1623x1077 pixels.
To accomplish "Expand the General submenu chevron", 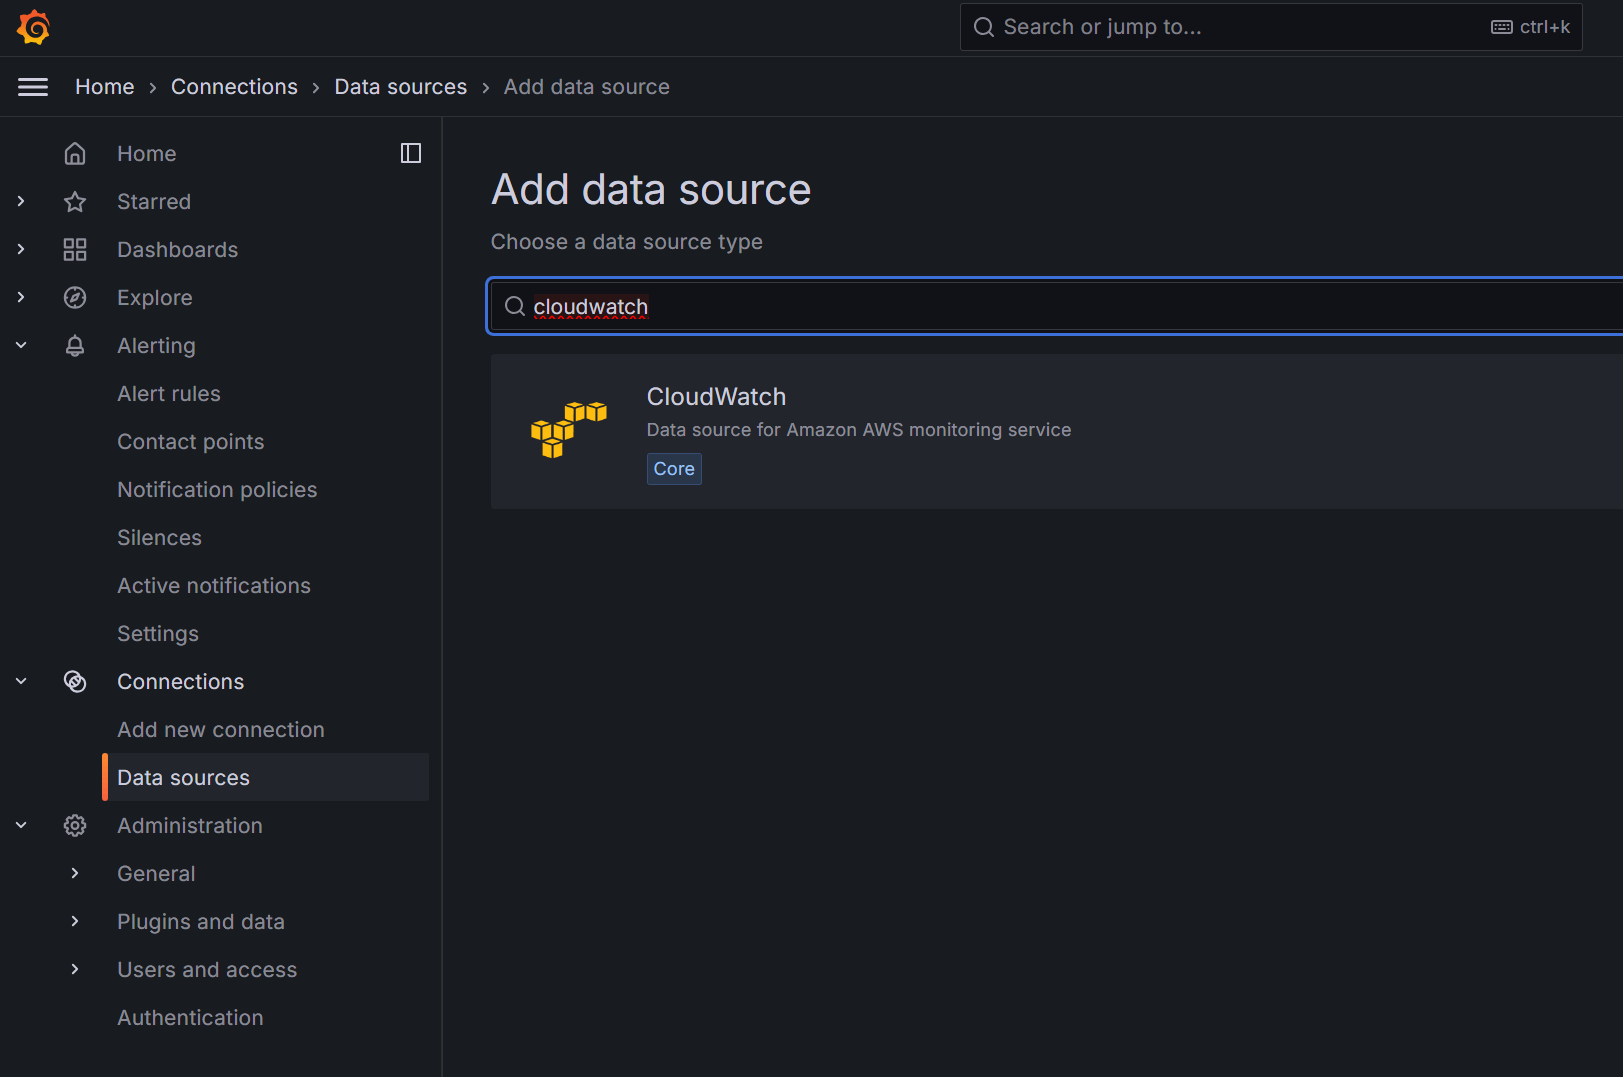I will tap(75, 873).
